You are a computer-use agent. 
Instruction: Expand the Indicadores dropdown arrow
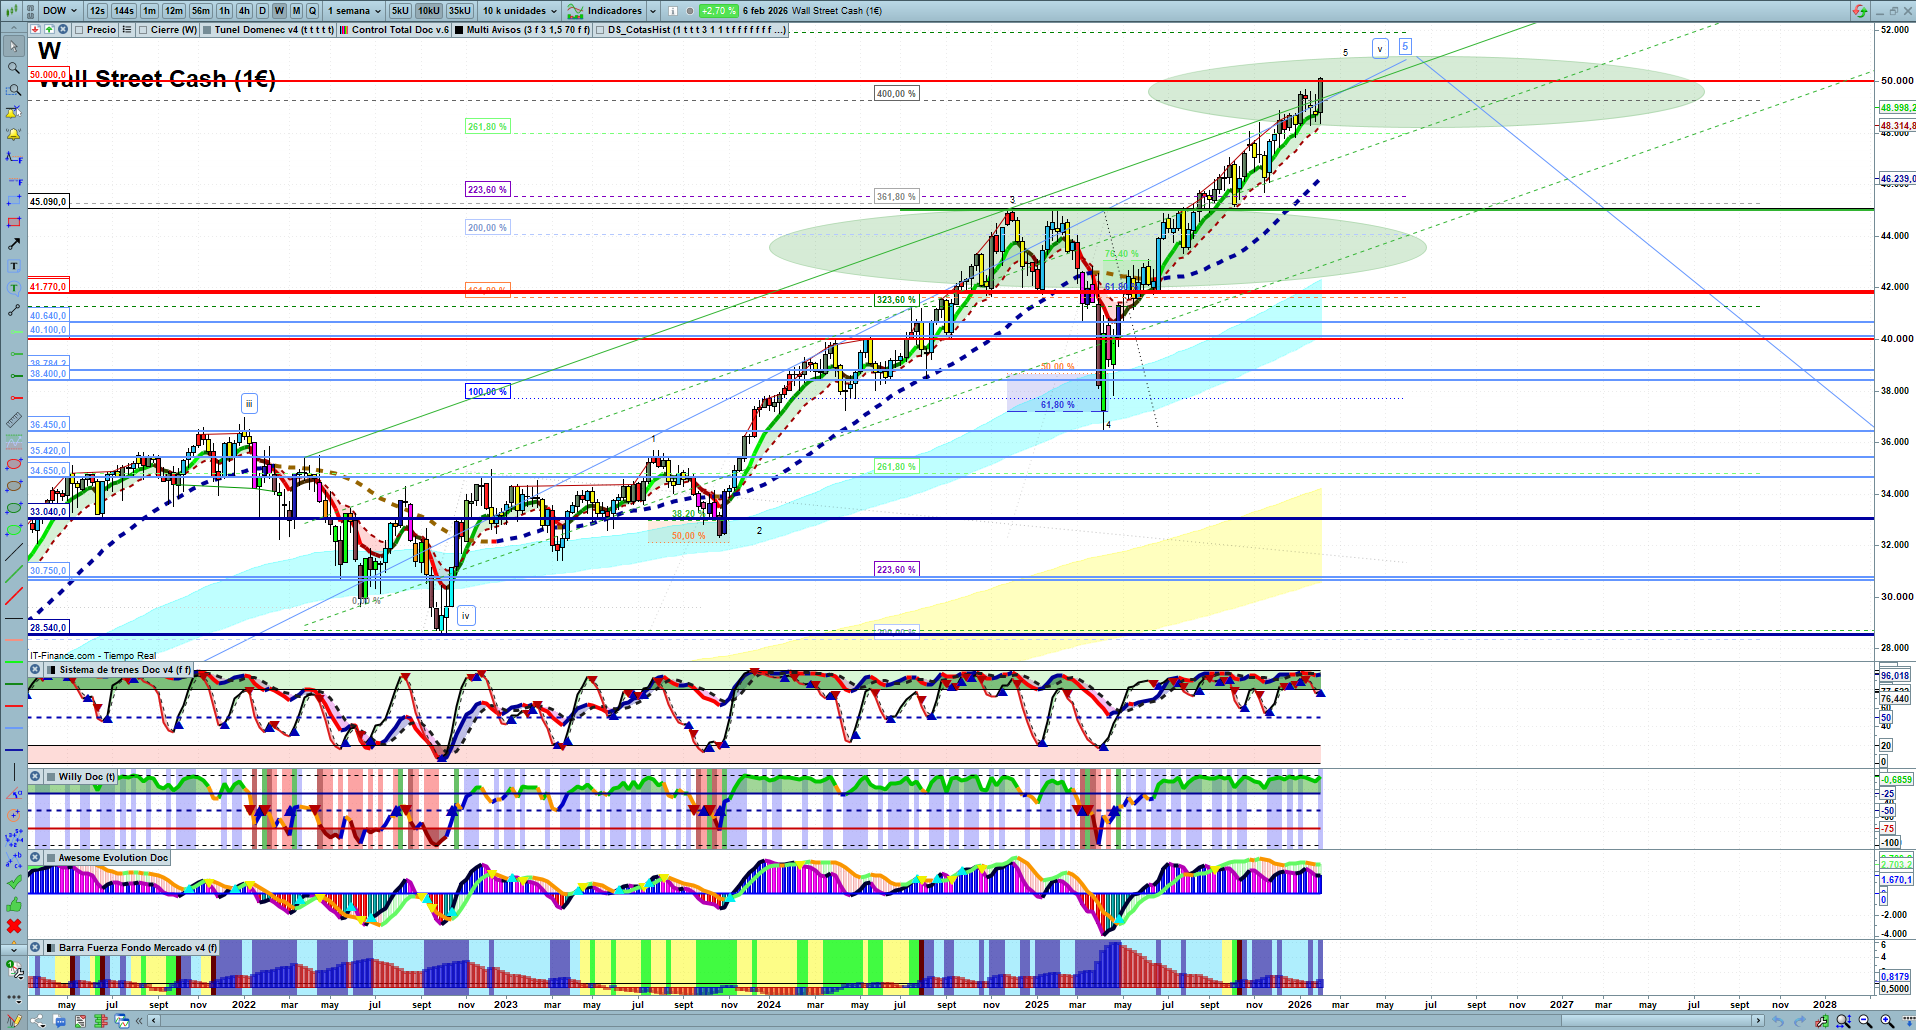(x=653, y=11)
